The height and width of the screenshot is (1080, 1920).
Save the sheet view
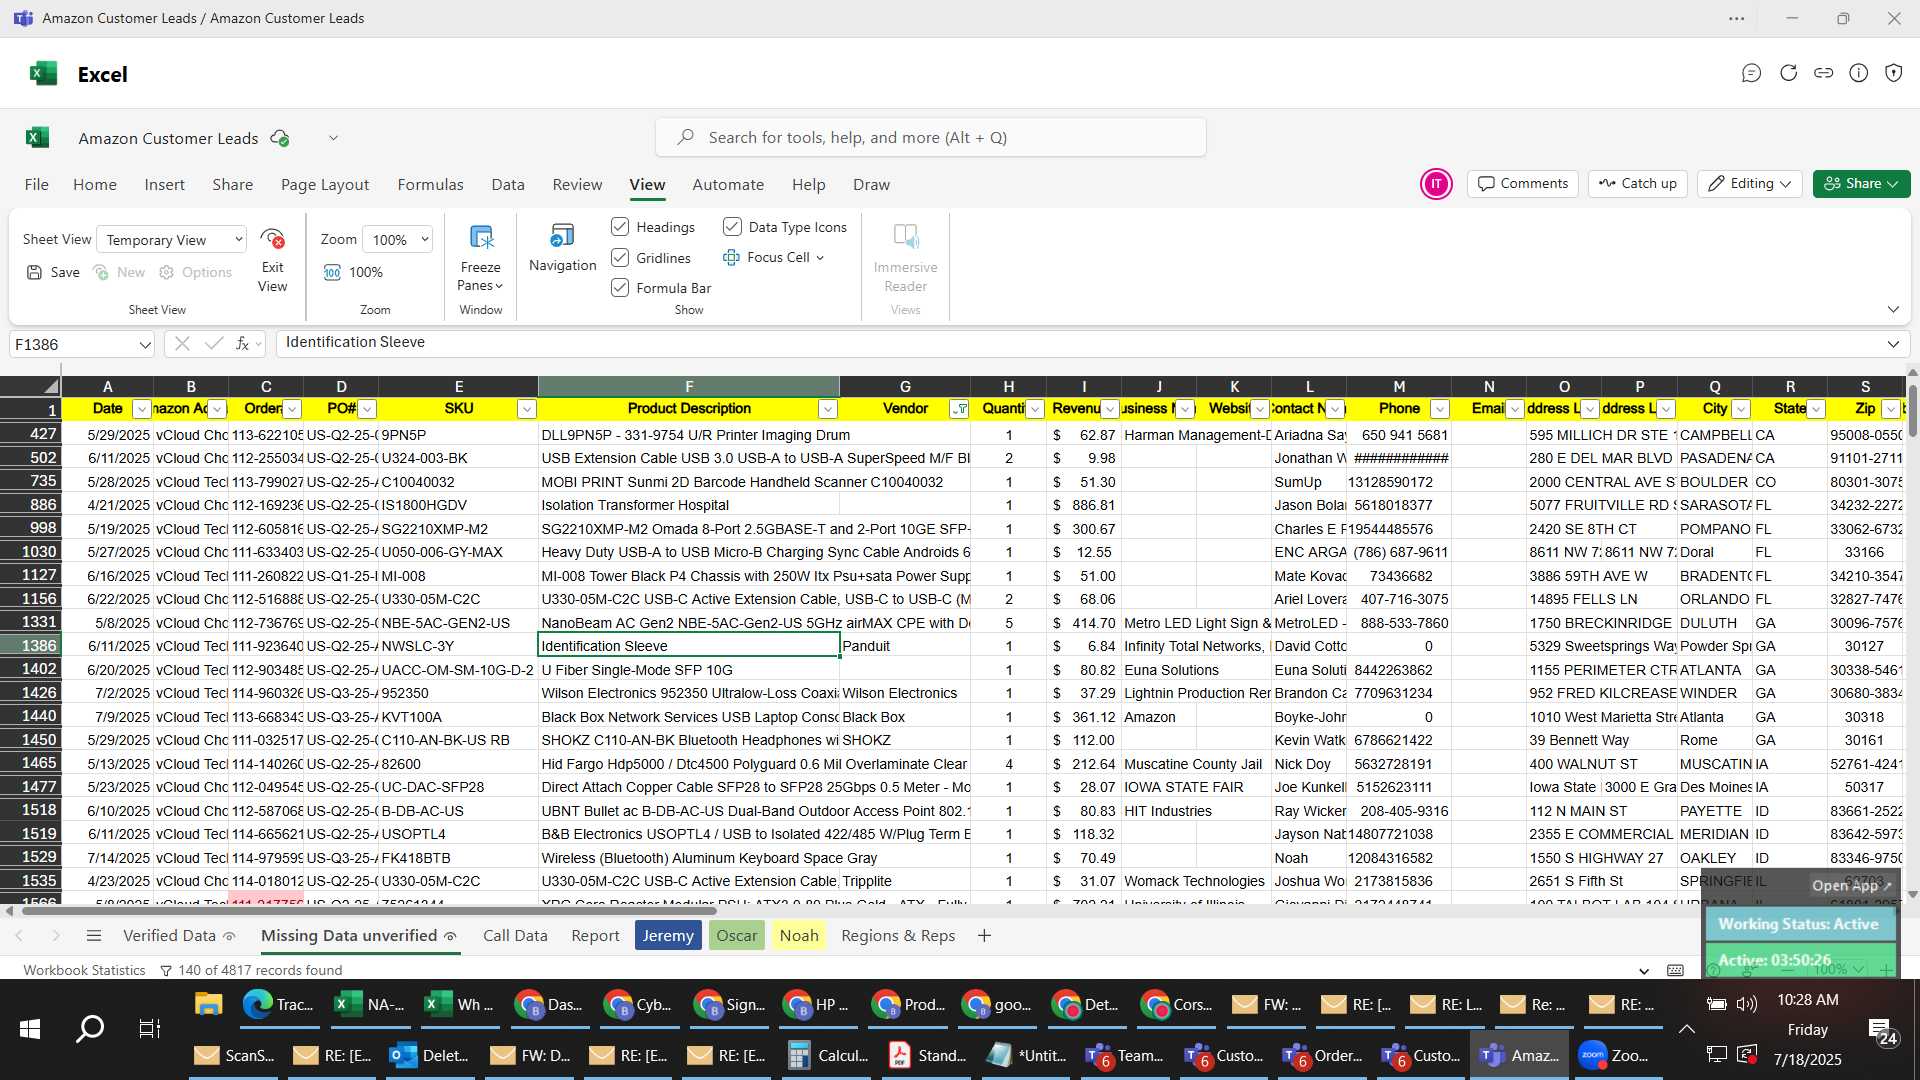click(53, 272)
